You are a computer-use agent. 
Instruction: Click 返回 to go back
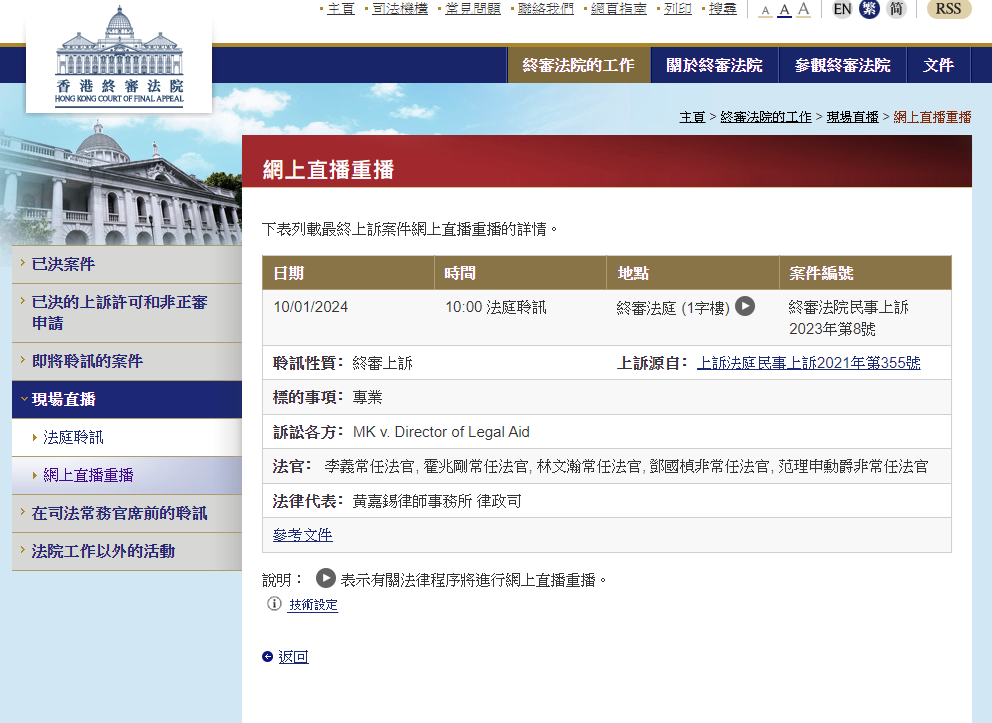tap(293, 657)
